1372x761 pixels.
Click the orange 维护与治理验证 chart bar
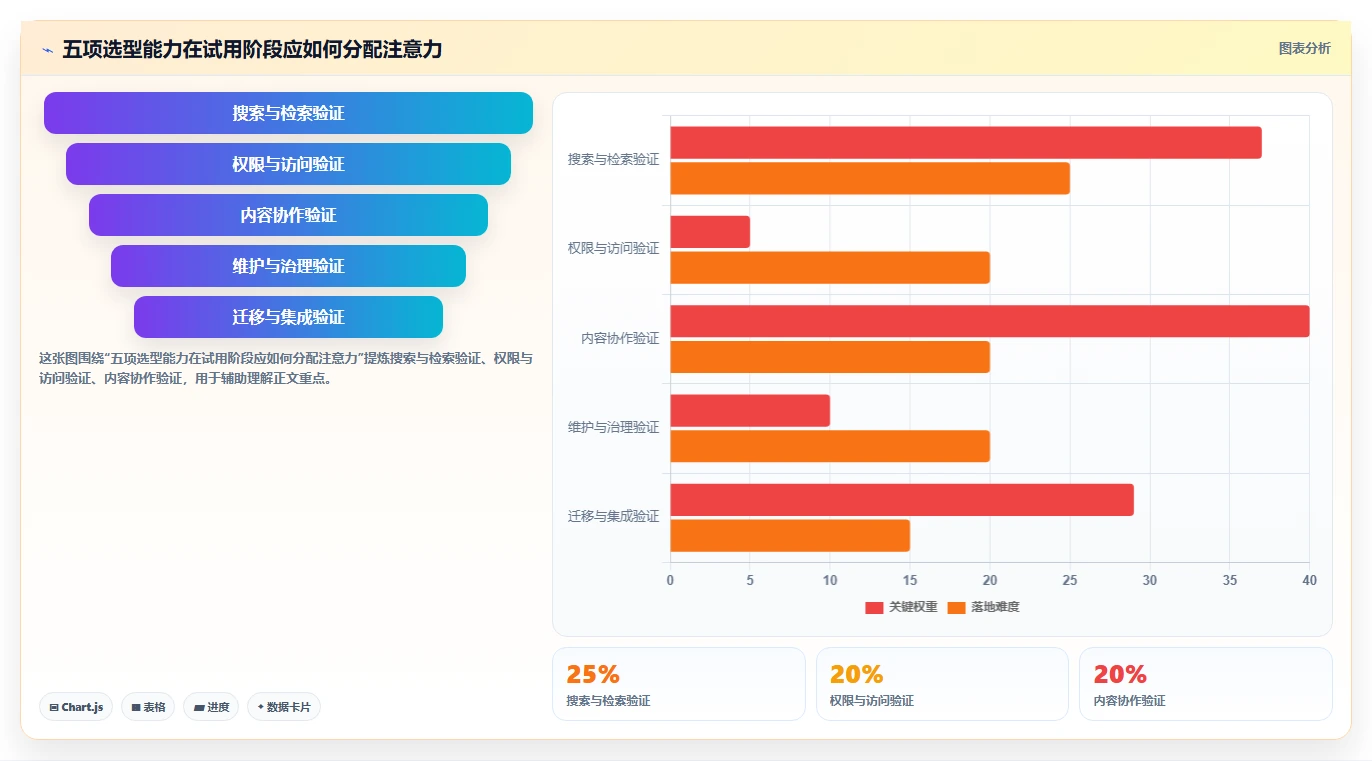(829, 446)
